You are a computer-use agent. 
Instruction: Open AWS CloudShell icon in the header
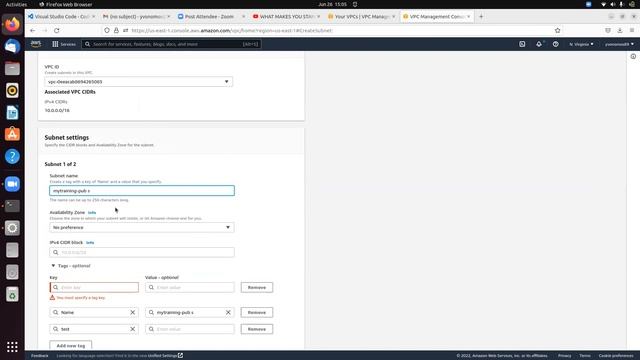pos(522,44)
